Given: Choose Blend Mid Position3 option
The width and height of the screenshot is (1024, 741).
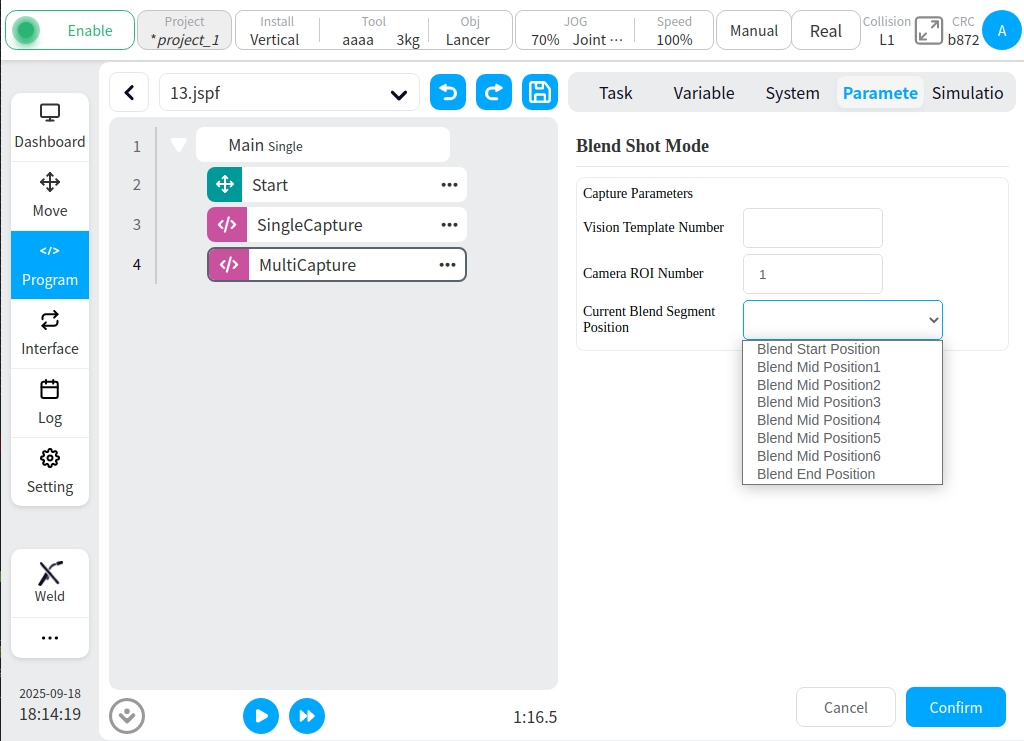Looking at the screenshot, I should point(818,402).
